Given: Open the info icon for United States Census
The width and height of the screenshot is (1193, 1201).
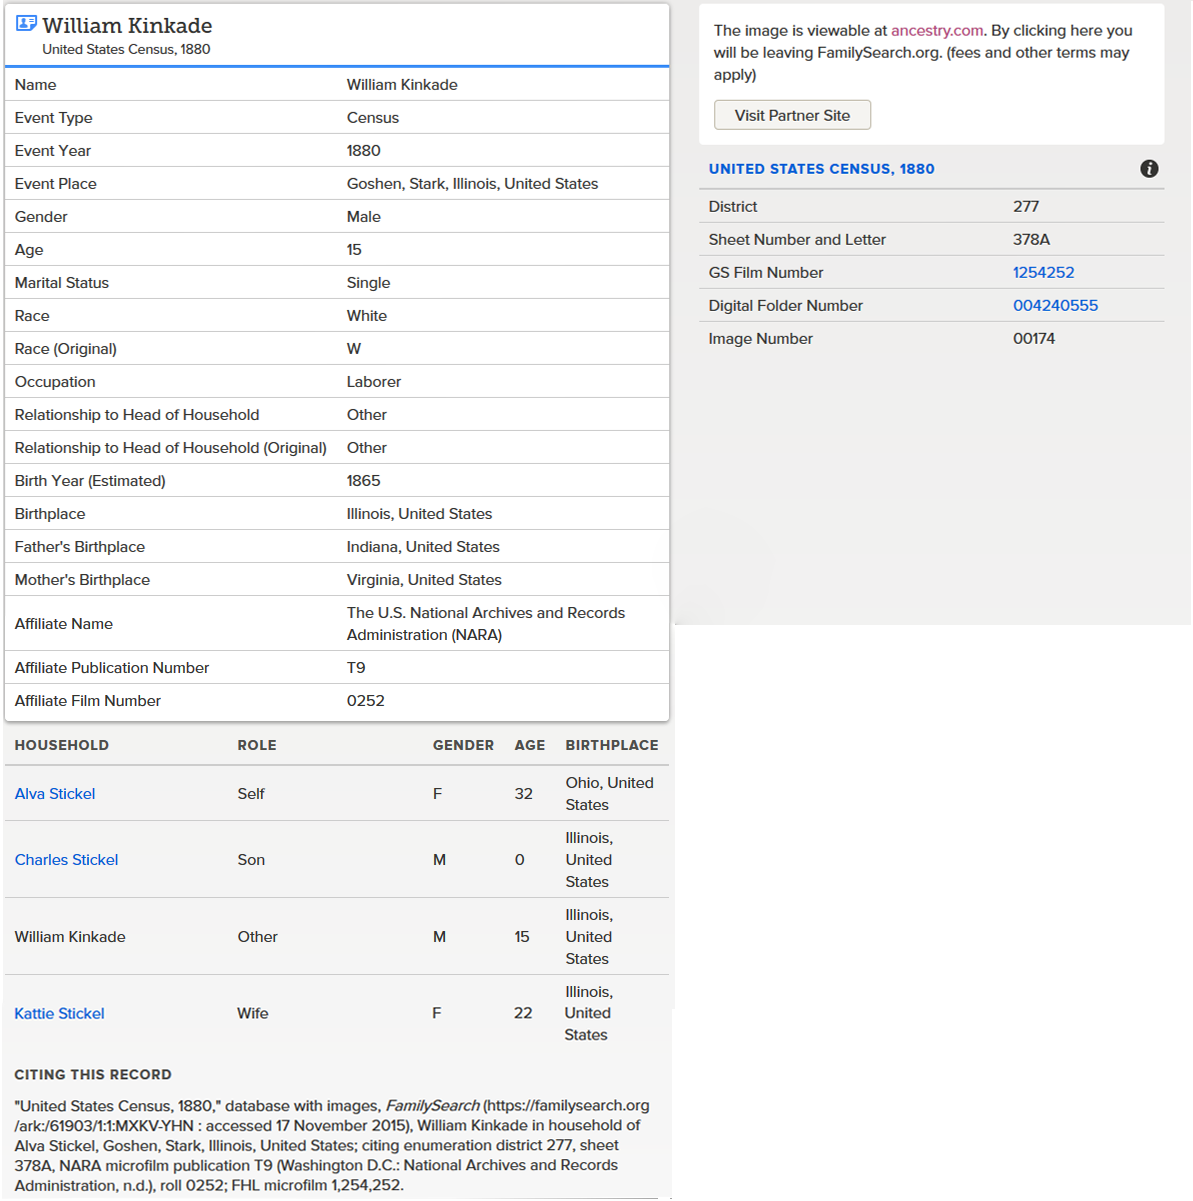Looking at the screenshot, I should (1149, 169).
